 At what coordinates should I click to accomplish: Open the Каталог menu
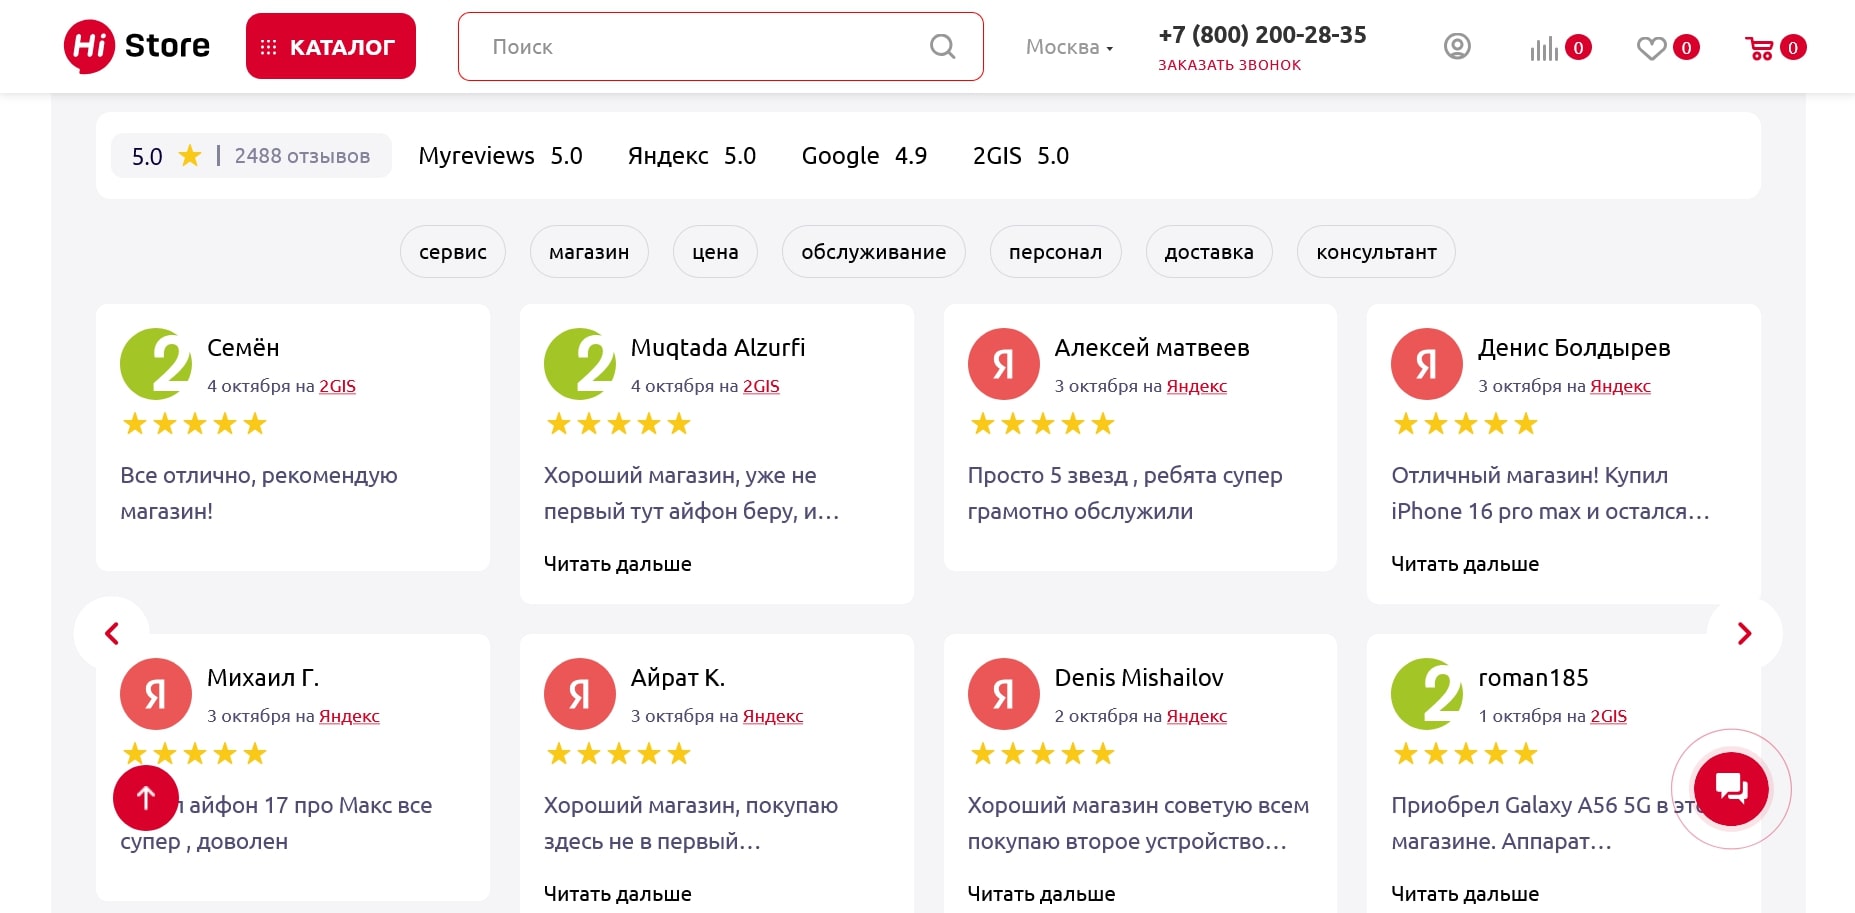tap(331, 46)
